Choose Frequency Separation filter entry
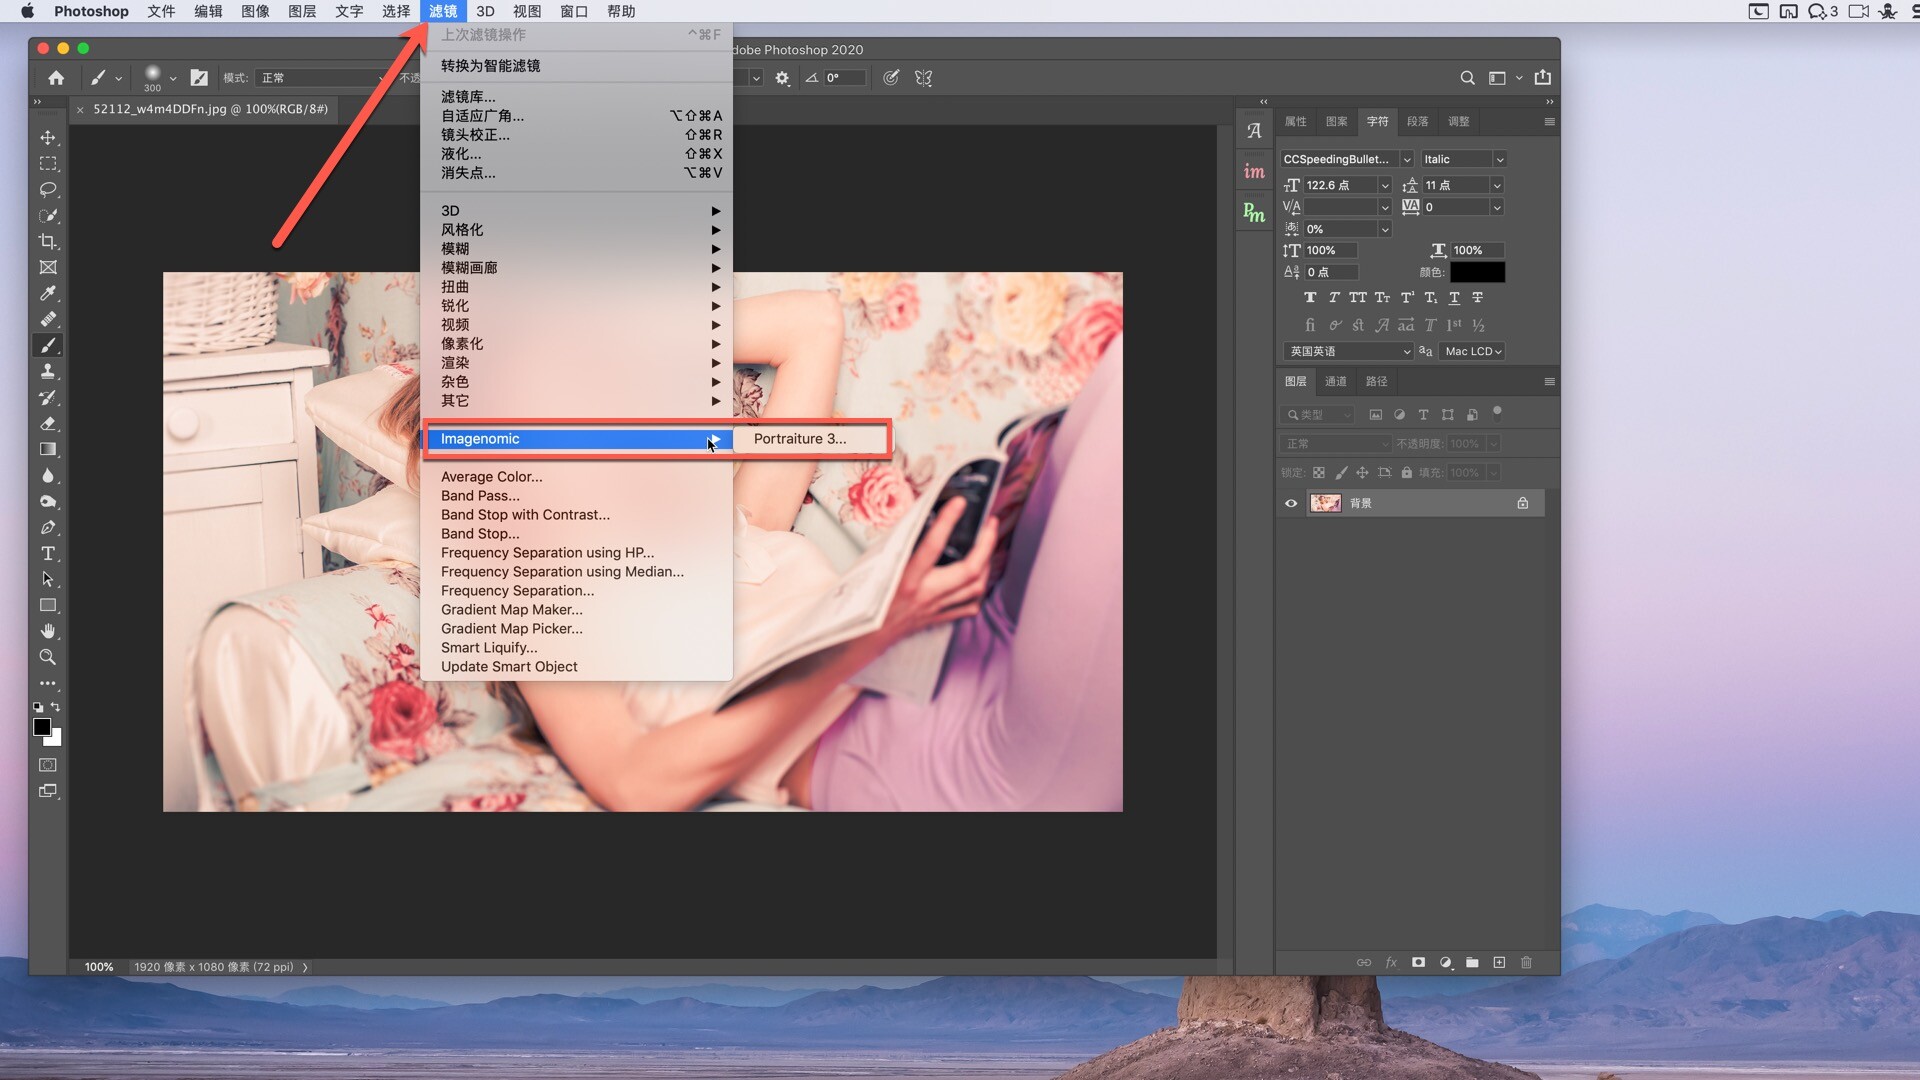Screen dimensions: 1920x1080 pyautogui.click(x=517, y=591)
